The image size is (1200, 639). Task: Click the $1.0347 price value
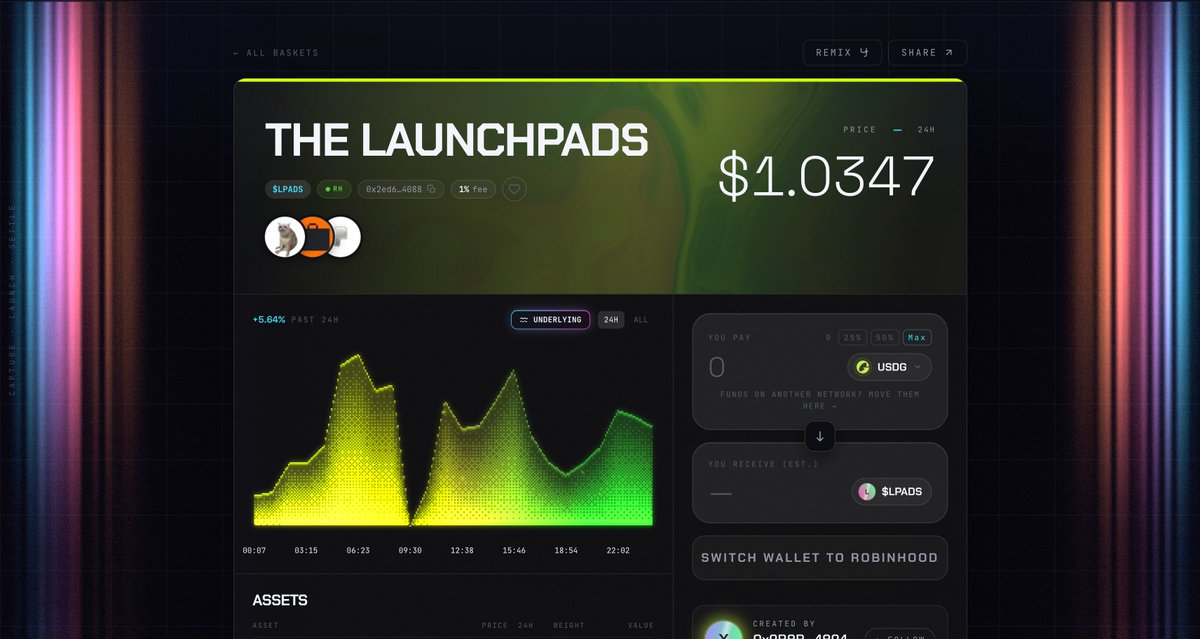tap(826, 175)
